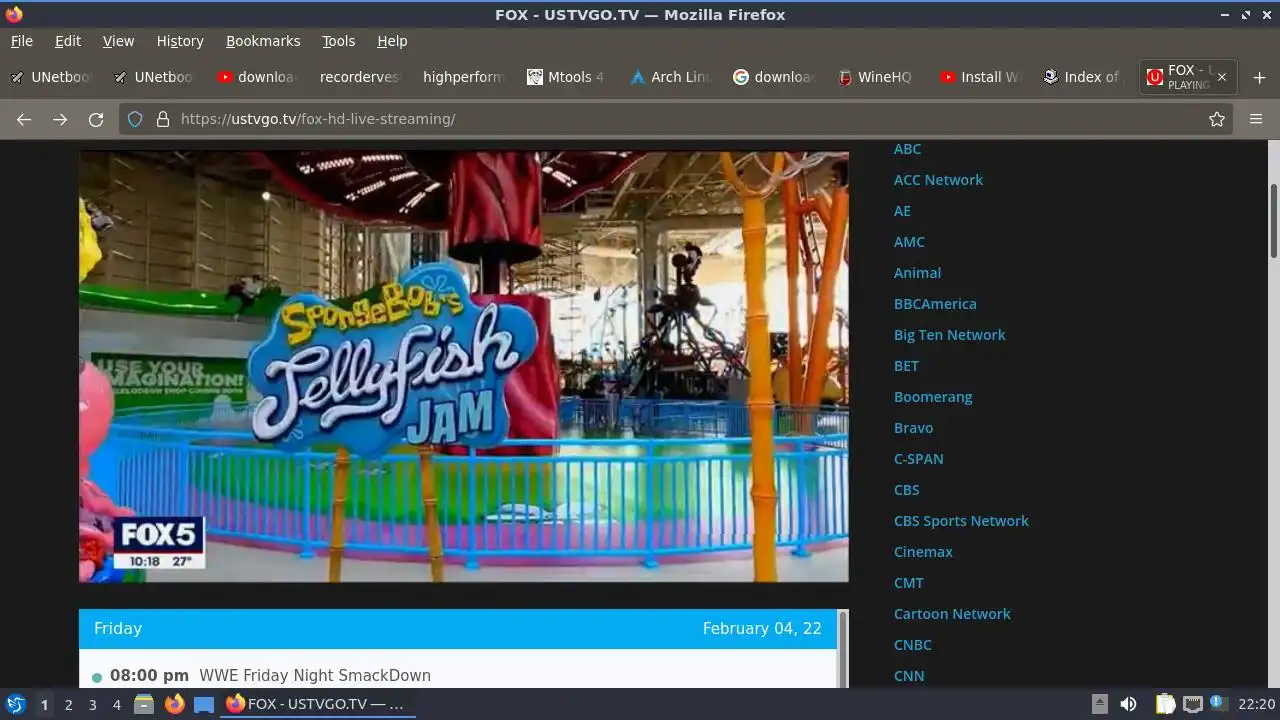Switch to the Arch Linux tab

tap(669, 77)
